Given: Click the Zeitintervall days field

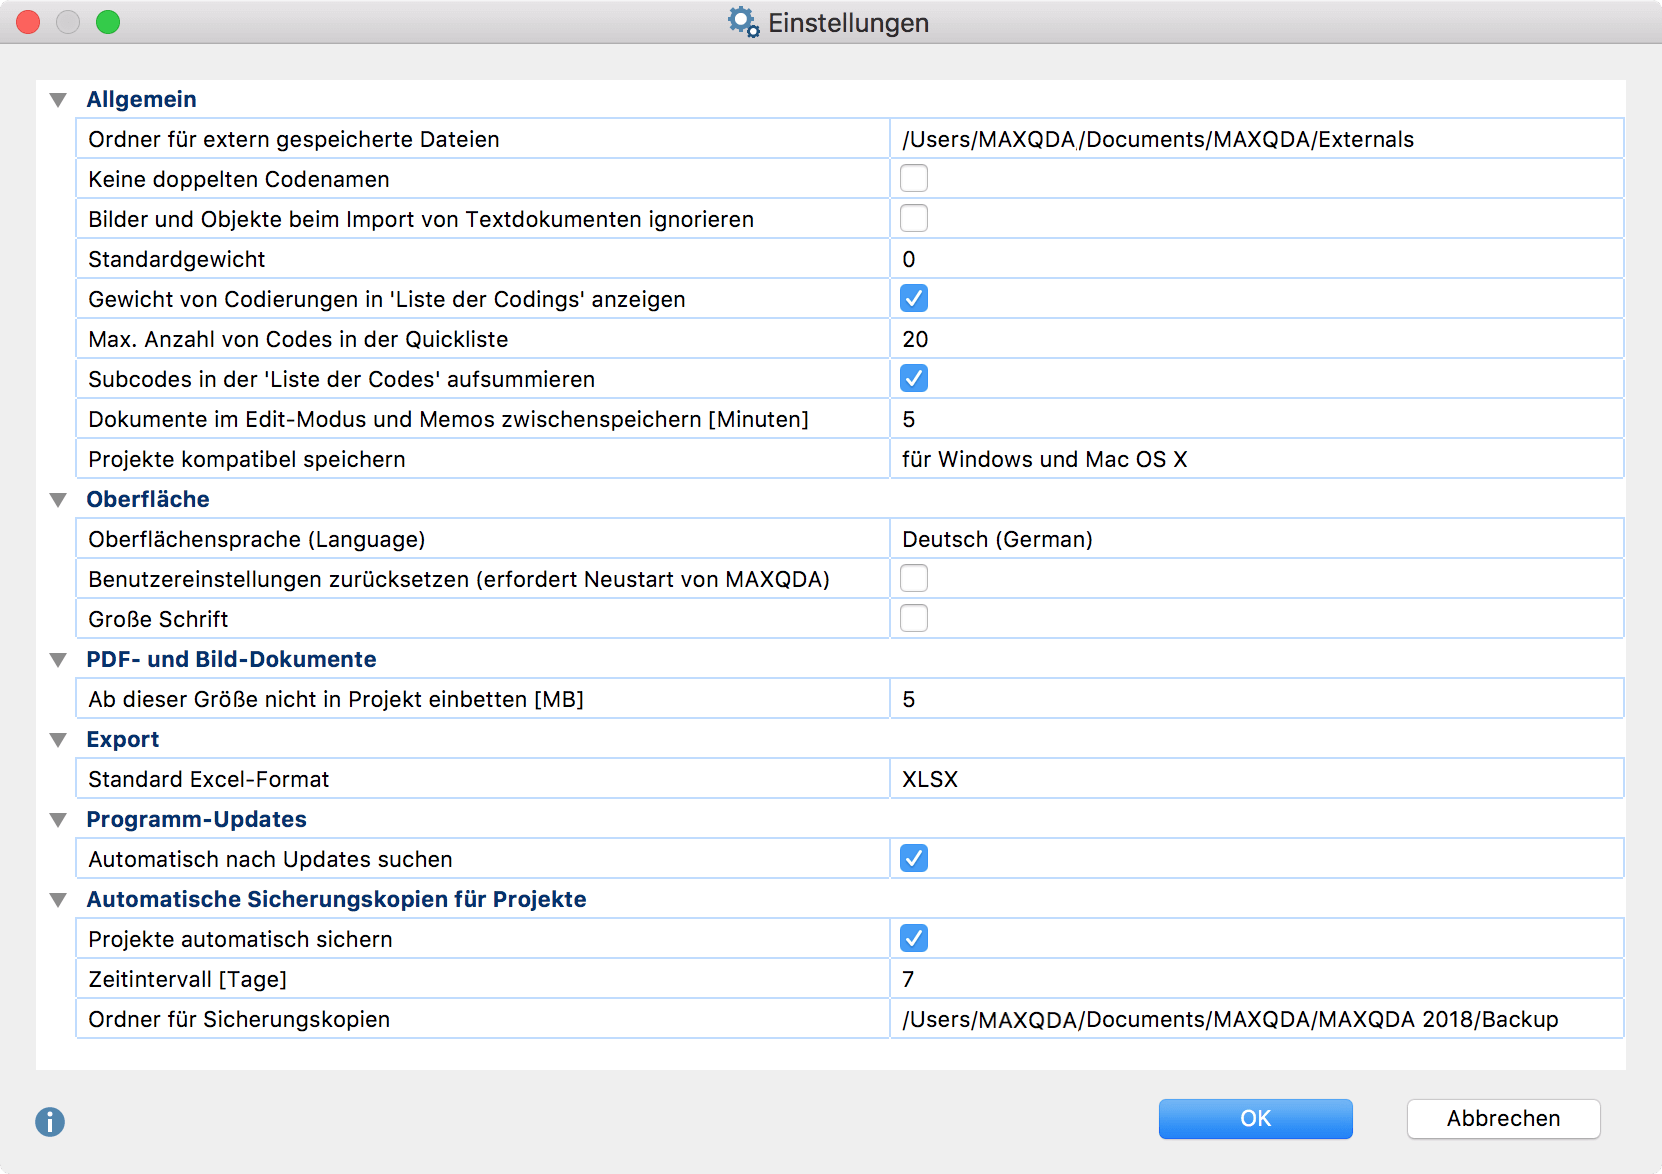Looking at the screenshot, I should [x=1100, y=978].
